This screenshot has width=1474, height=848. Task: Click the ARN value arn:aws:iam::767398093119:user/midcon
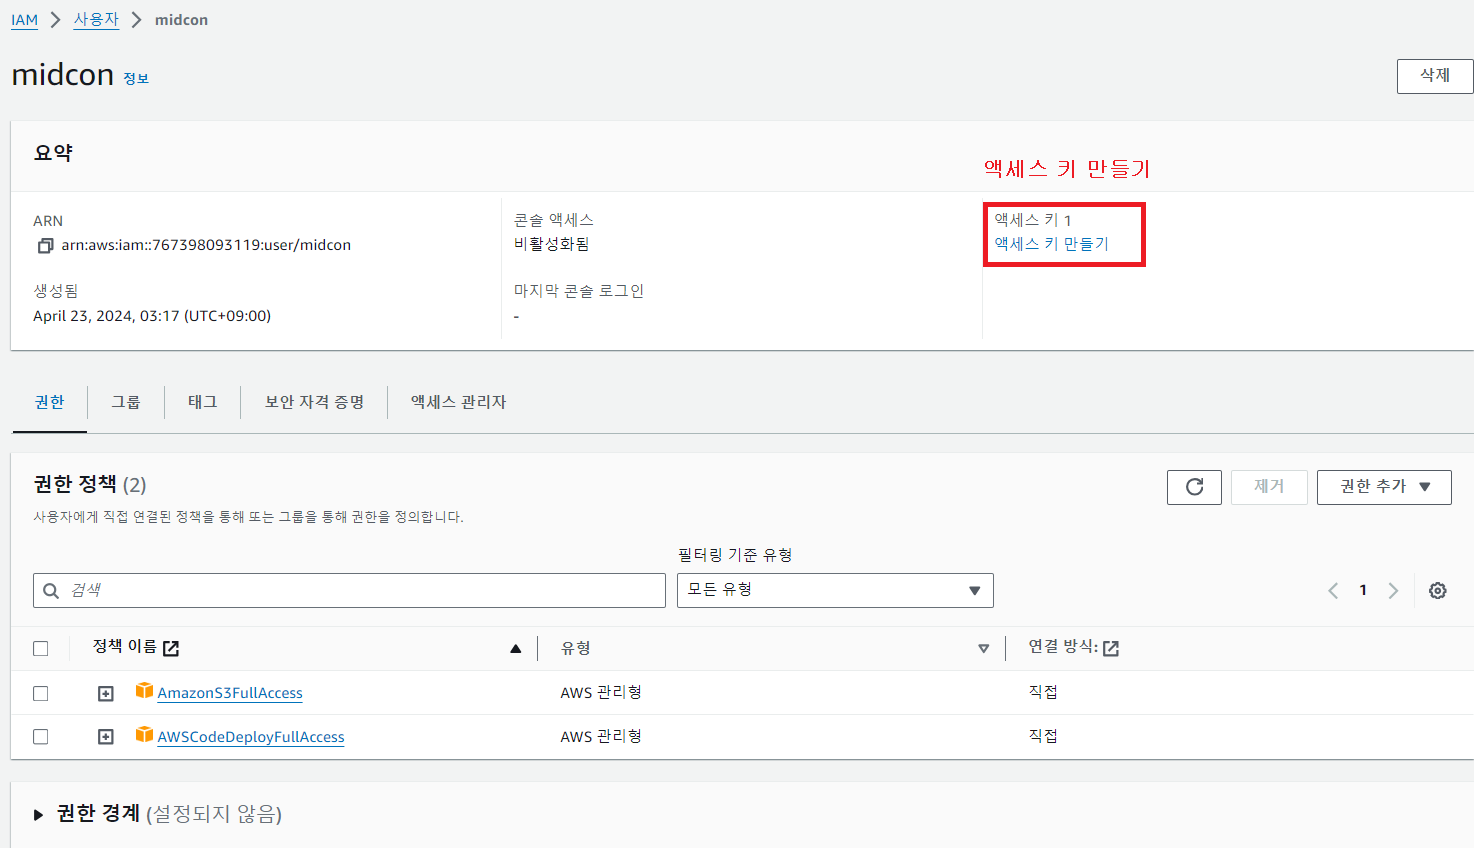click(x=206, y=245)
